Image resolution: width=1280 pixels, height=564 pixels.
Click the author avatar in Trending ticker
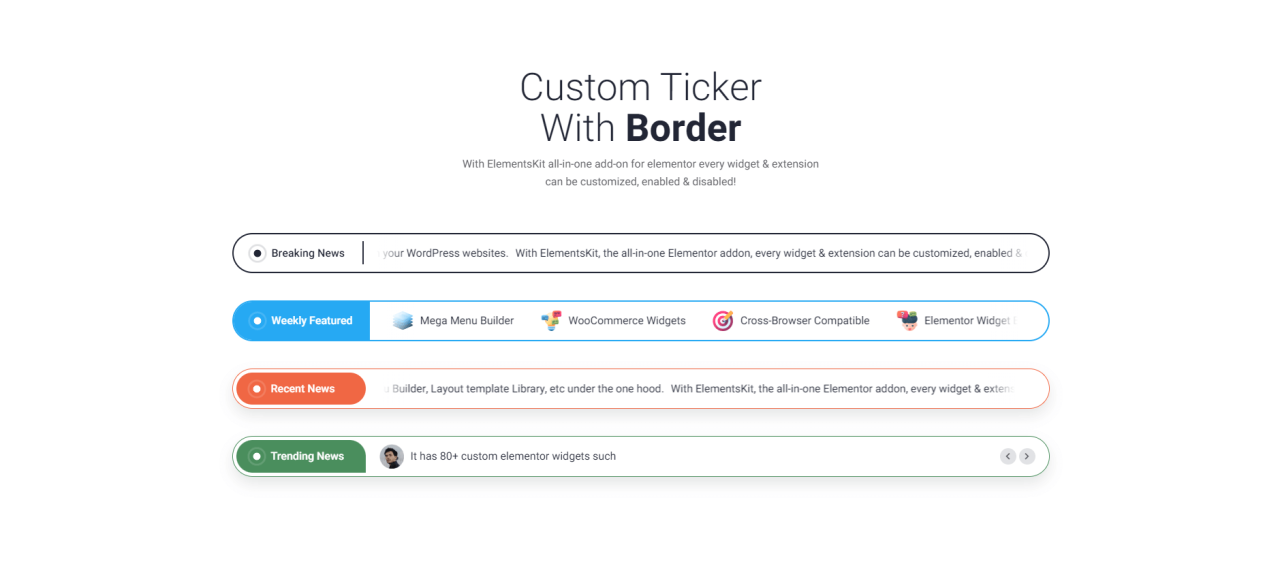(392, 456)
